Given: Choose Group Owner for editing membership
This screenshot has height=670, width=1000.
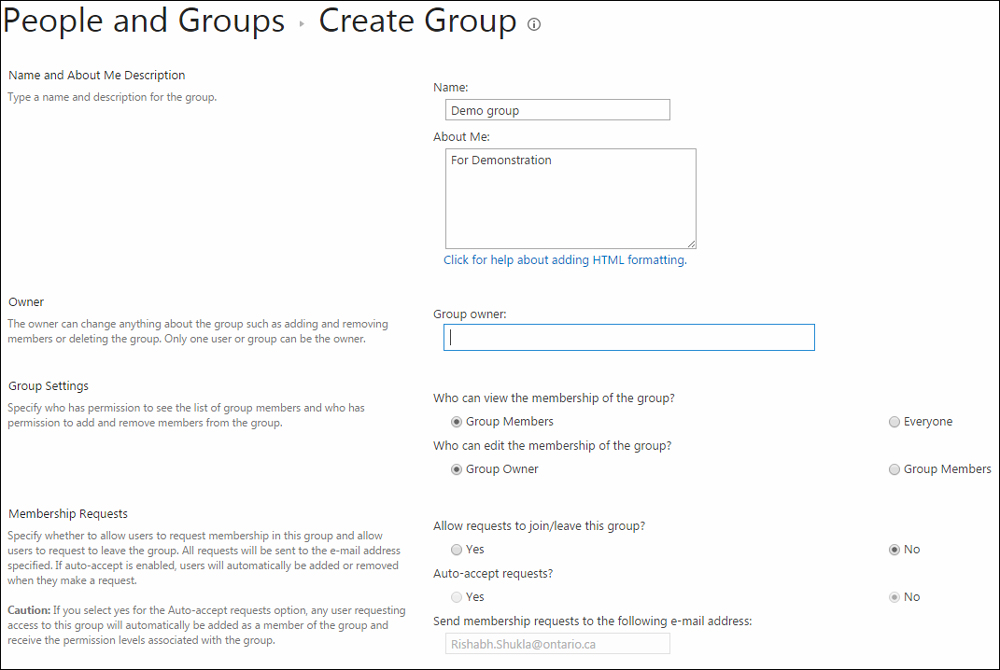Looking at the screenshot, I should pyautogui.click(x=457, y=469).
